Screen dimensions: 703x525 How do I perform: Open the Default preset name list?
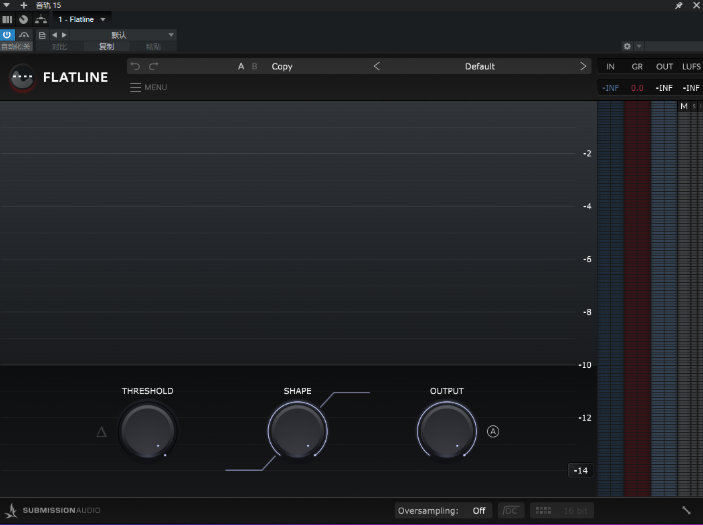pos(480,66)
